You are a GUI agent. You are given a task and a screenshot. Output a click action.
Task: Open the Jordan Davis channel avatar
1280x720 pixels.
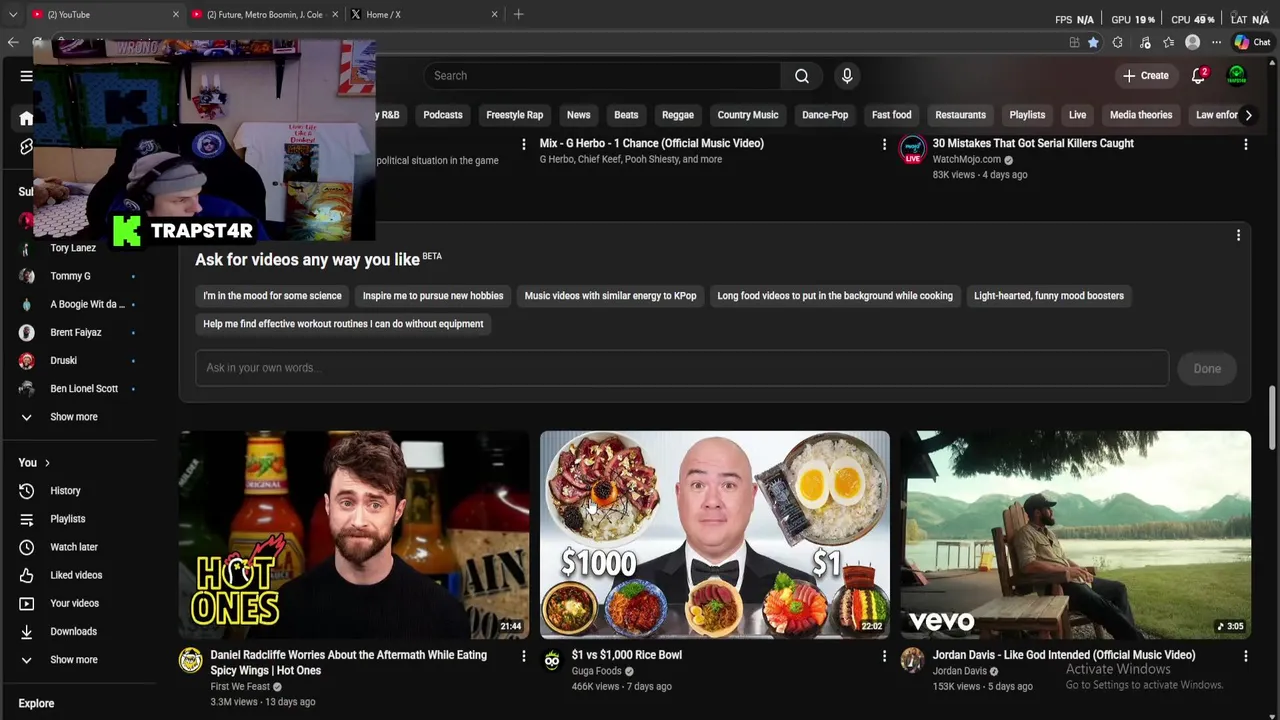pos(912,660)
